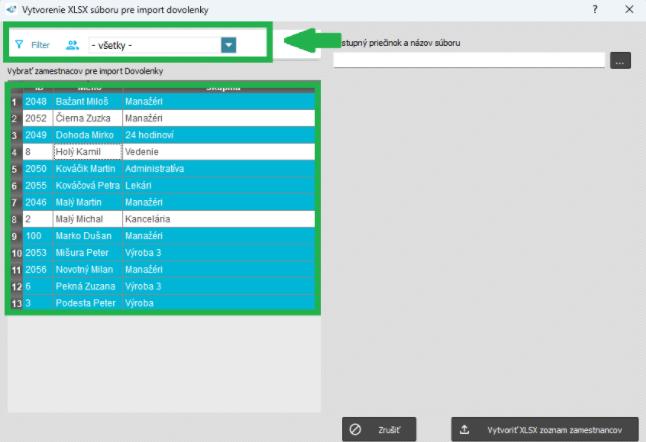This screenshot has height=442, width=646.
Task: Select the Čierna Zuzka row
Action: (x=87, y=118)
